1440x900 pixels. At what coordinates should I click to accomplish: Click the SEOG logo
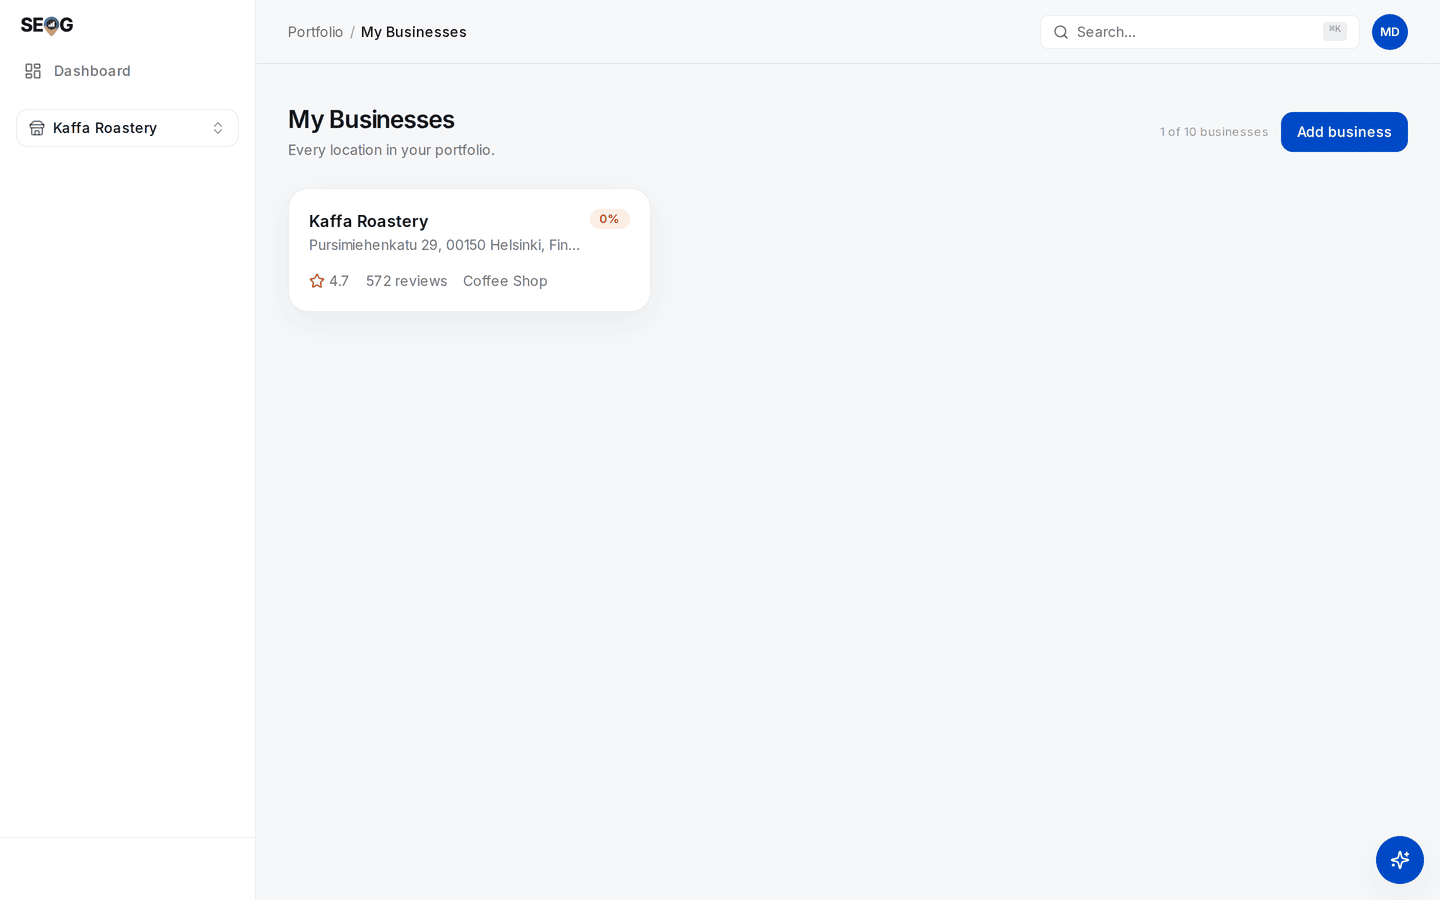pos(47,25)
